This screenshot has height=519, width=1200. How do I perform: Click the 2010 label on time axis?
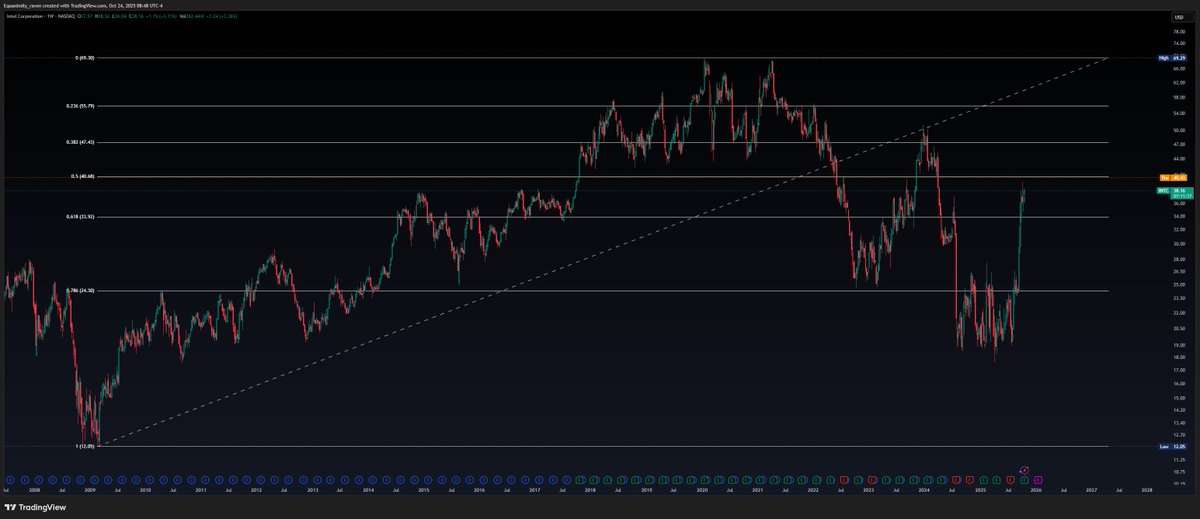[146, 491]
